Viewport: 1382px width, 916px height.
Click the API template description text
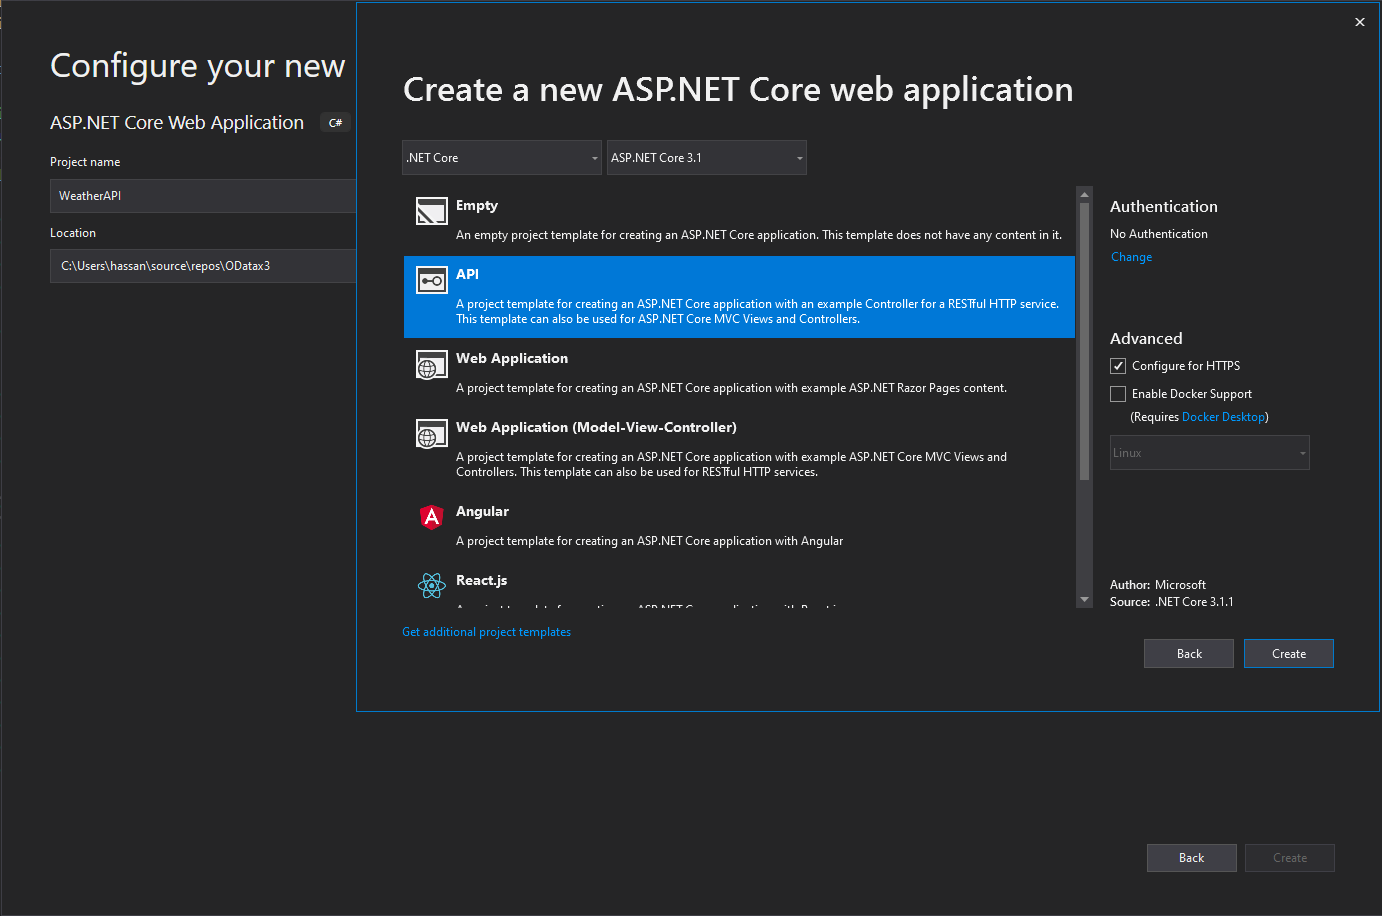[758, 311]
